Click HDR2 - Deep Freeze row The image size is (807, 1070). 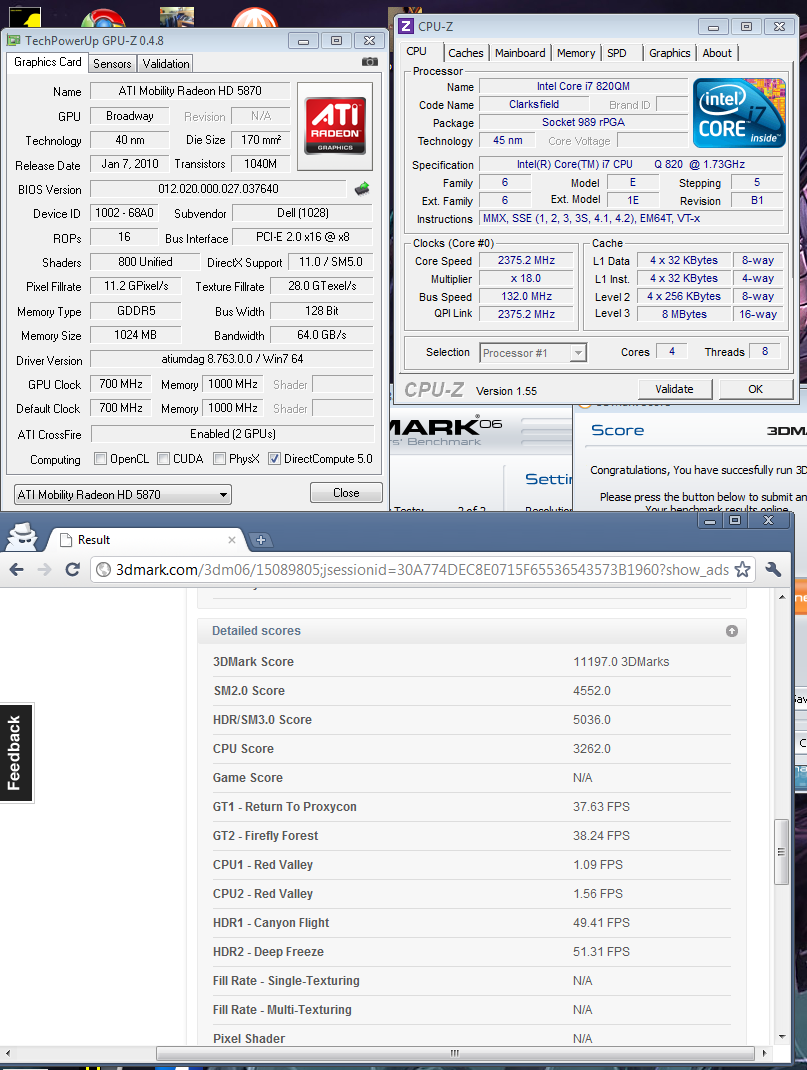[471, 952]
